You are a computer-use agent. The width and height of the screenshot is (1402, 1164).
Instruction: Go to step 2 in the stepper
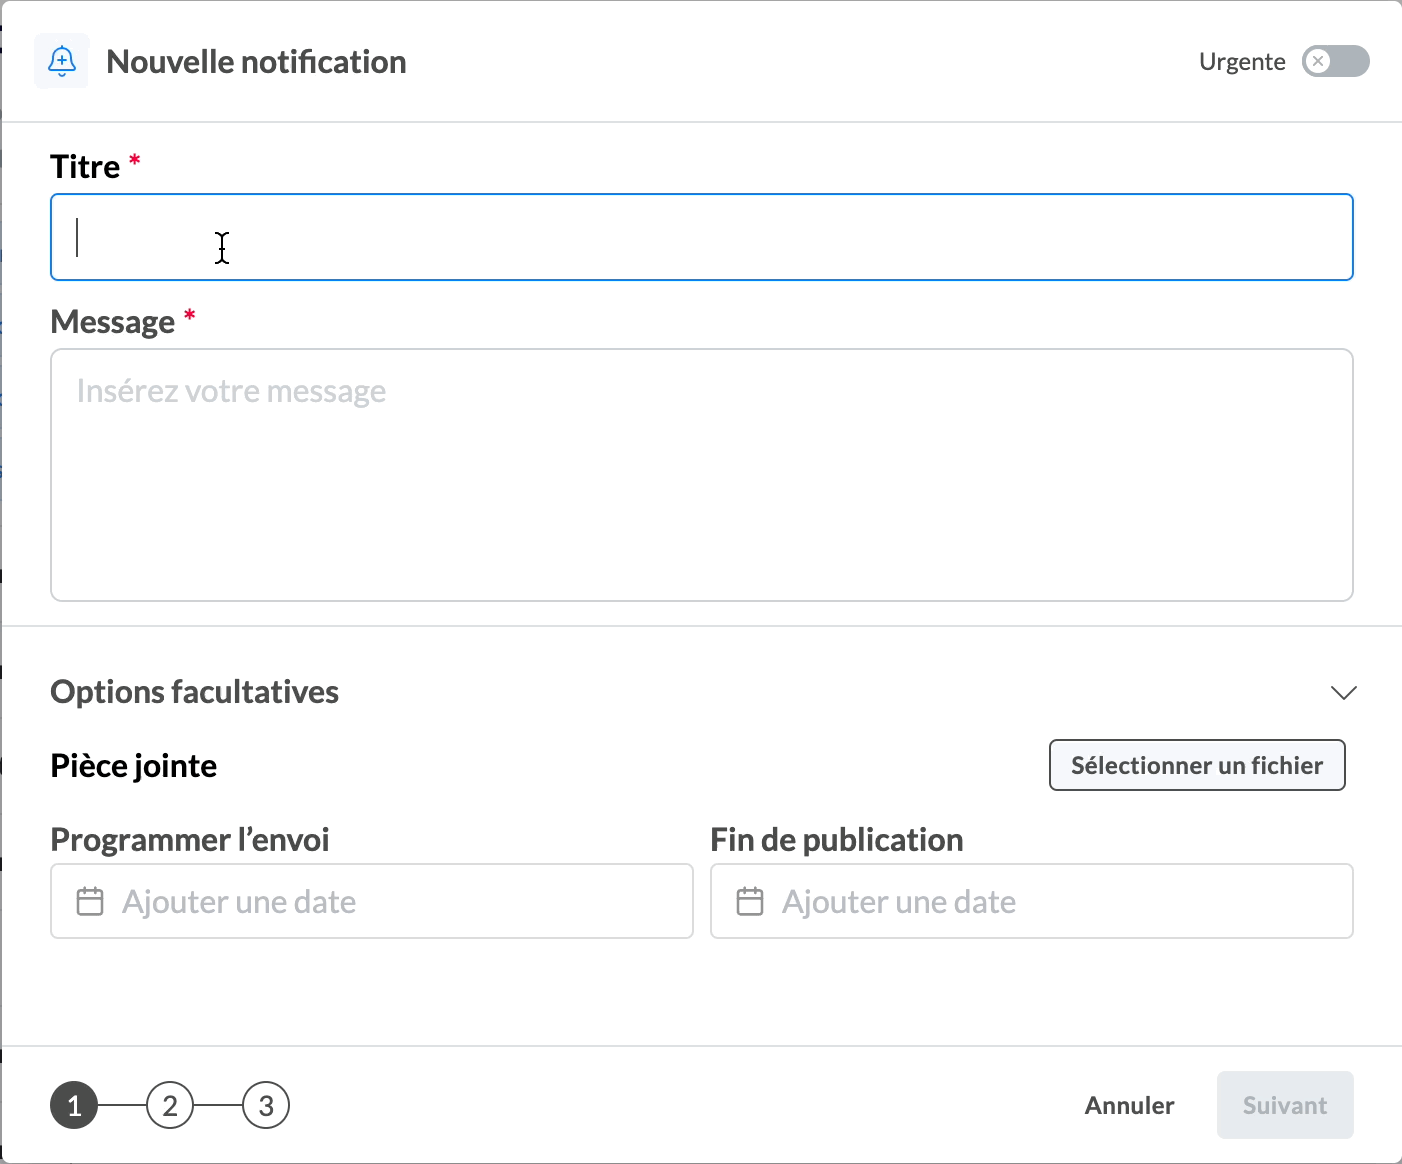coord(170,1105)
